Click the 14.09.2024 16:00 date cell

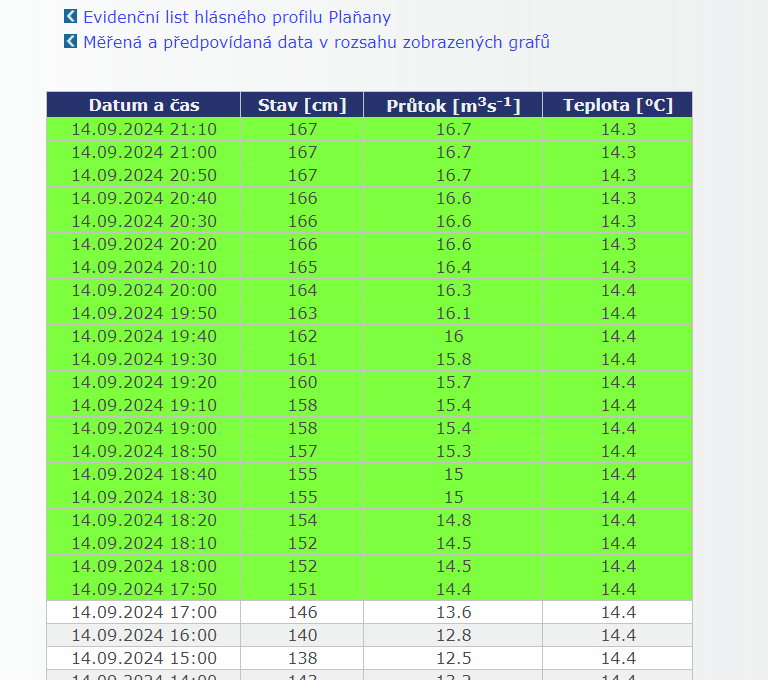(x=144, y=635)
